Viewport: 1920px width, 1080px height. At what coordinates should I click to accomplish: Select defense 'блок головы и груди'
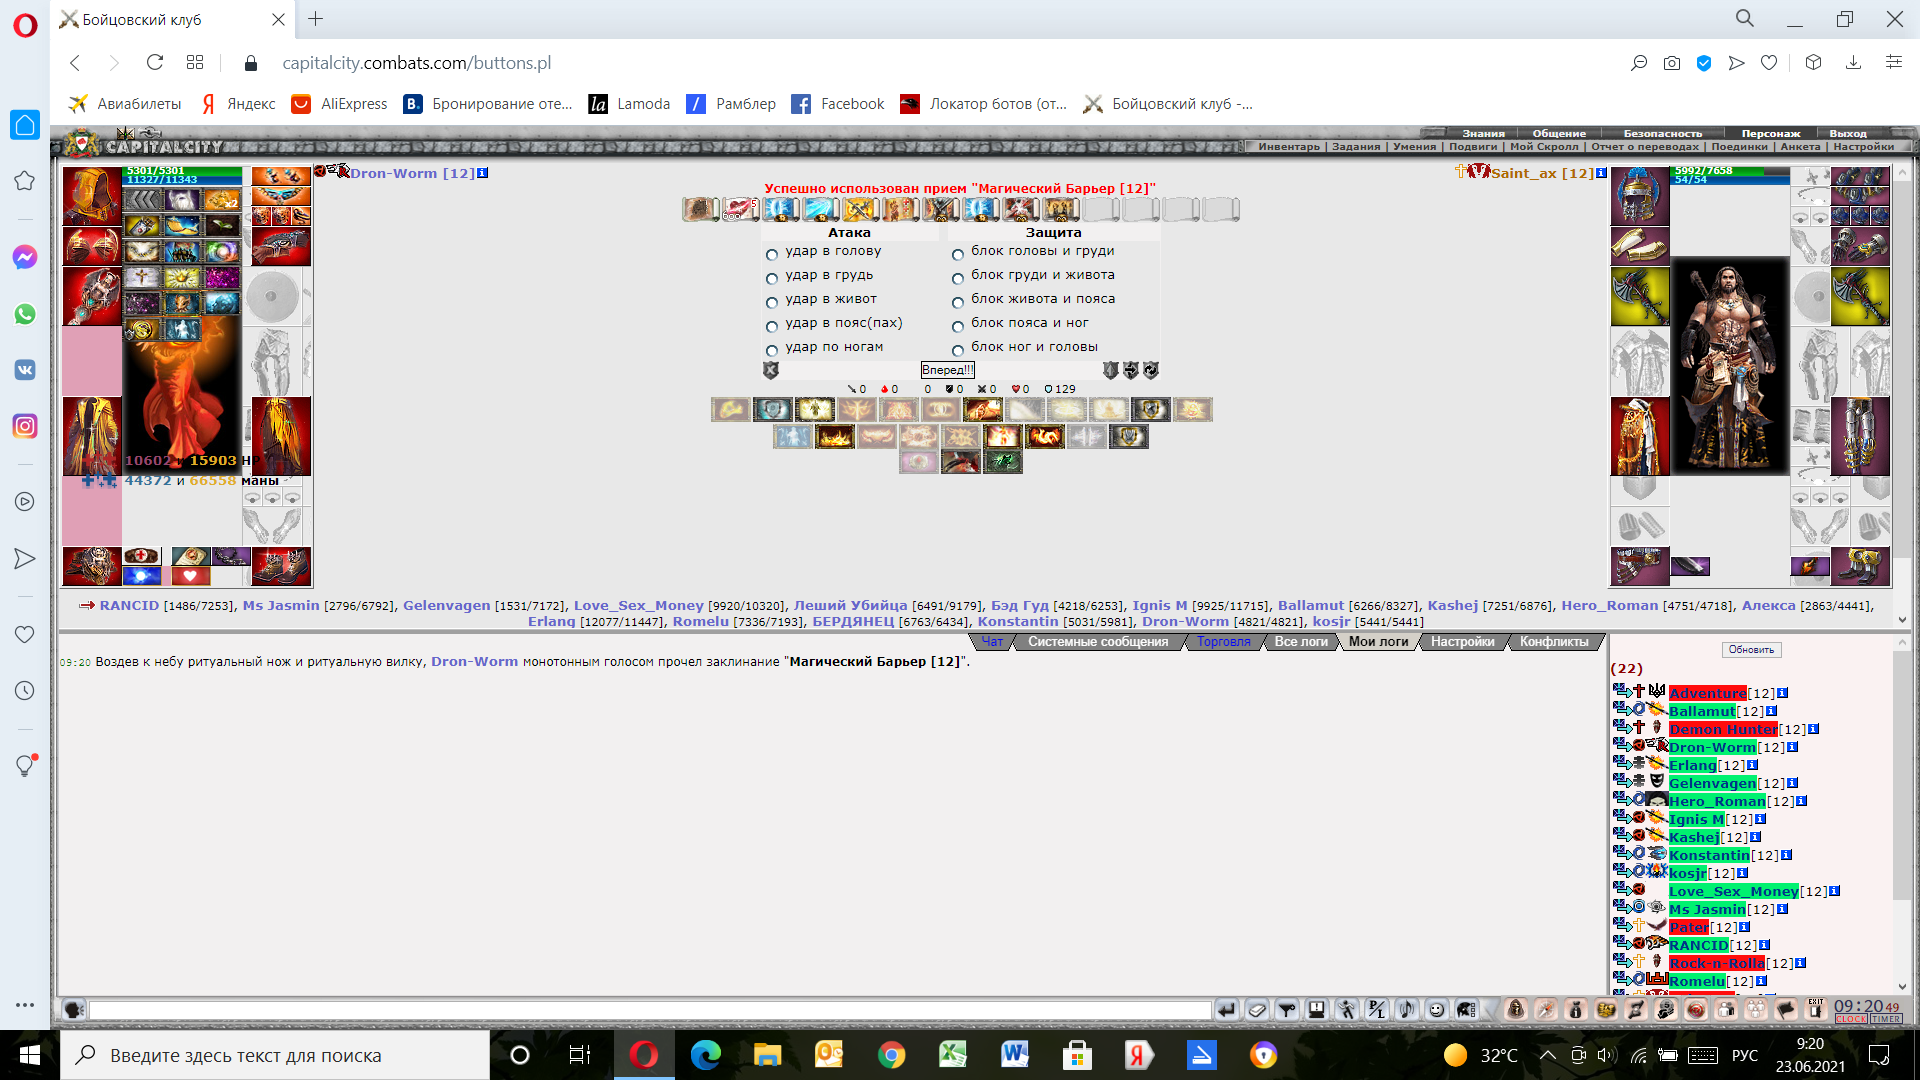pyautogui.click(x=957, y=254)
